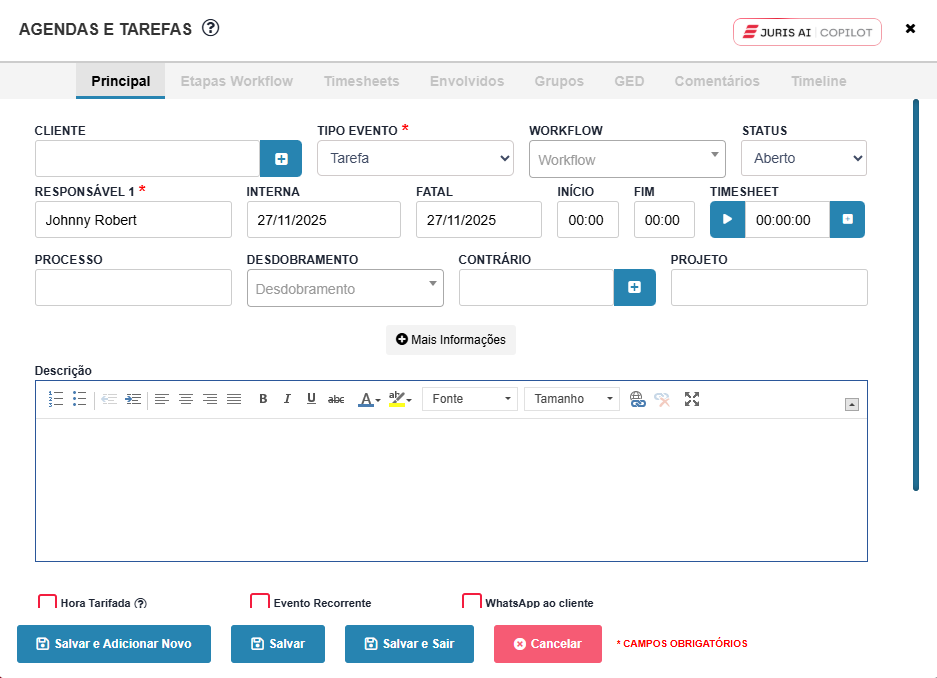Image resolution: width=937 pixels, height=678 pixels.
Task: Click the Mais Informações button
Action: (x=450, y=340)
